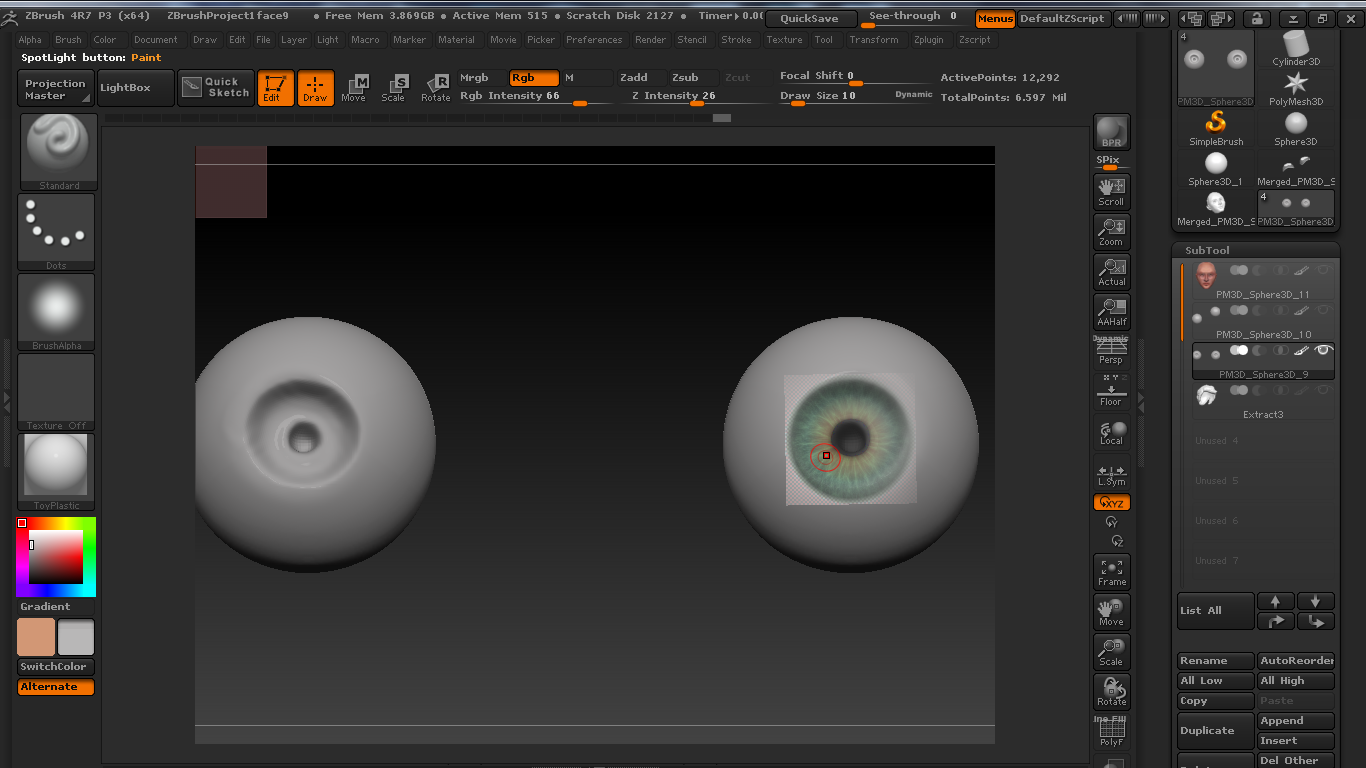Click the List All button

coord(1216,611)
